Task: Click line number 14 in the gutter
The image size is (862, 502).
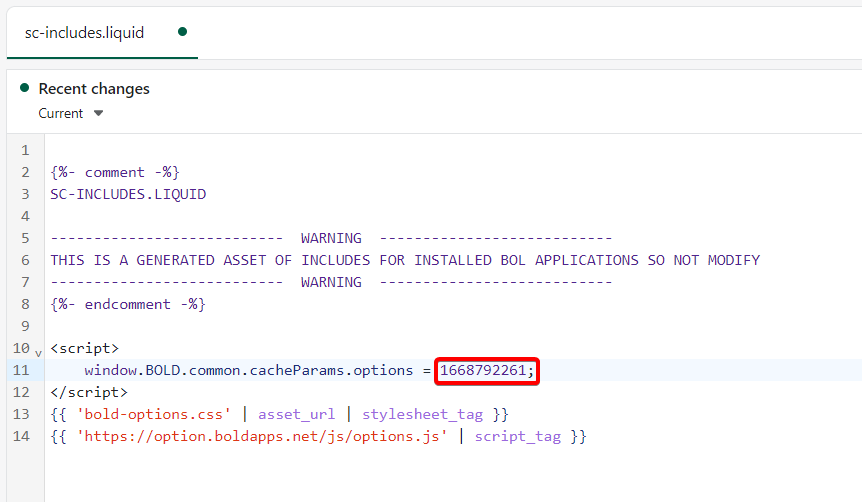Action: click(21, 436)
